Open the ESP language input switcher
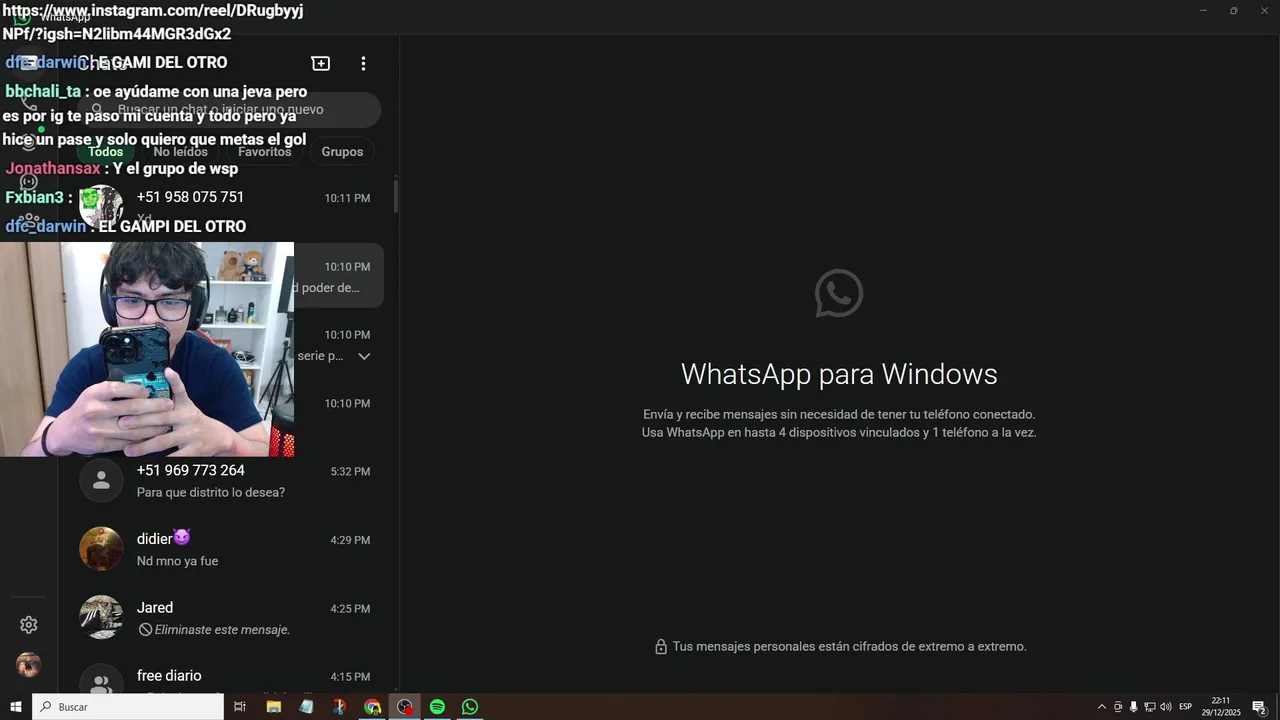Viewport: 1280px width, 720px height. tap(1186, 707)
